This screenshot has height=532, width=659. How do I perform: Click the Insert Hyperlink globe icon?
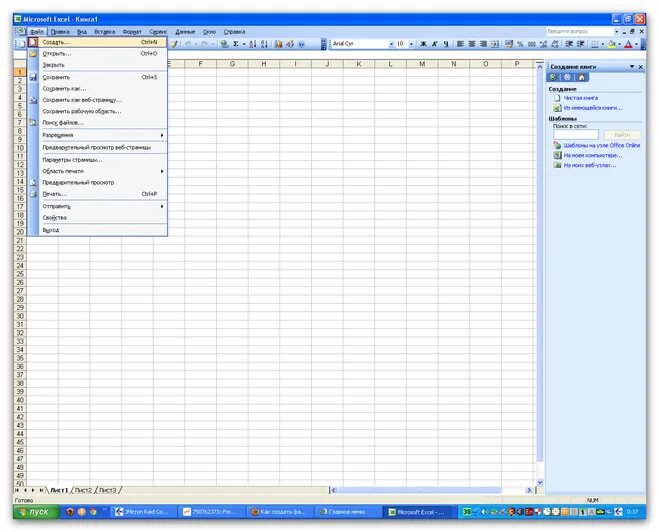pos(225,44)
